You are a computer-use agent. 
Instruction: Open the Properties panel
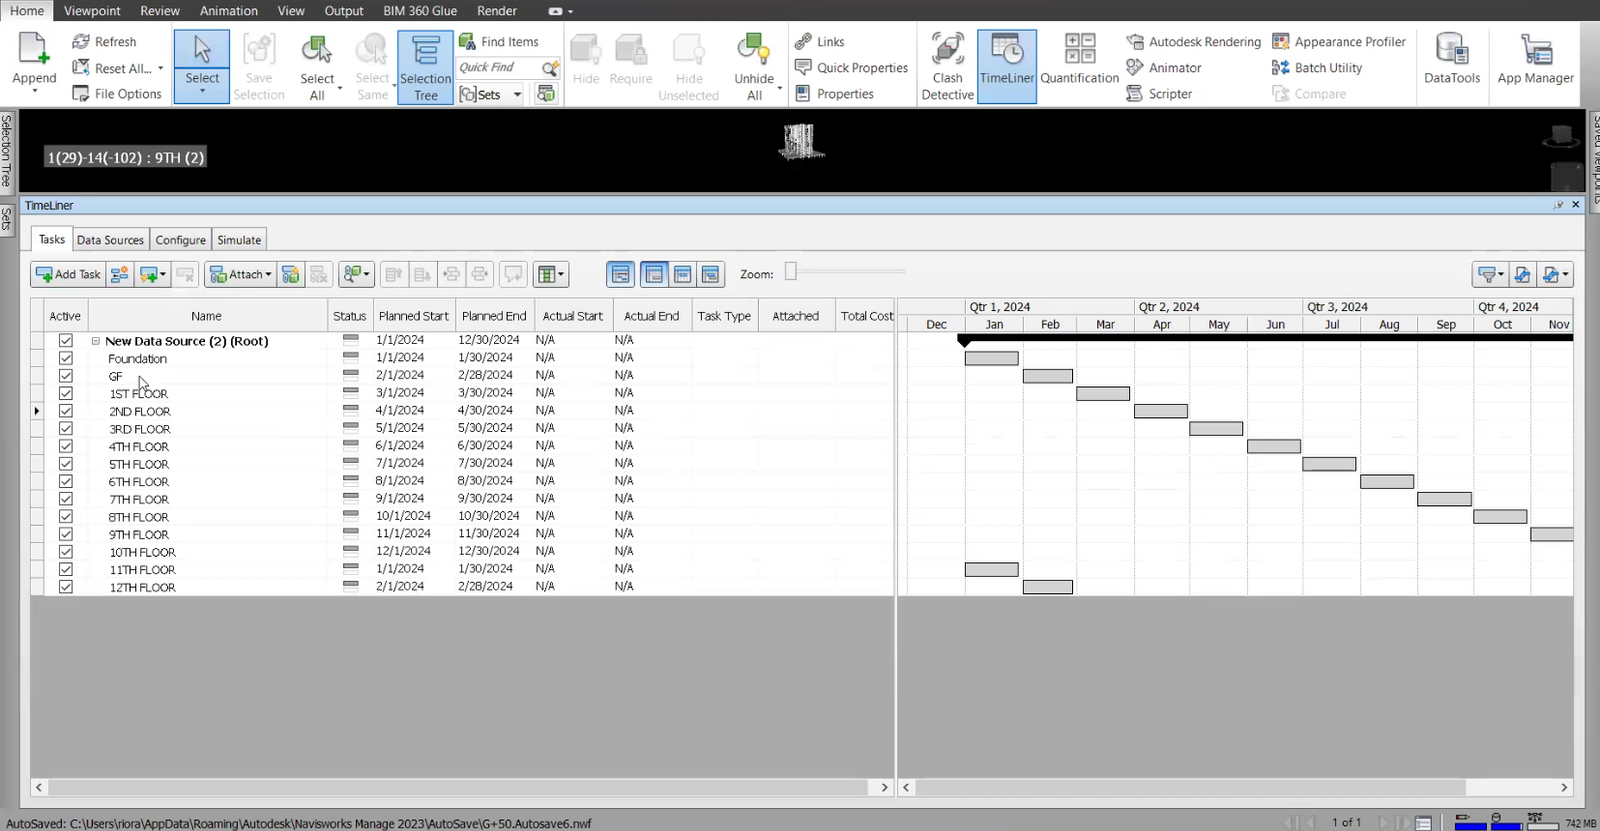pos(834,94)
